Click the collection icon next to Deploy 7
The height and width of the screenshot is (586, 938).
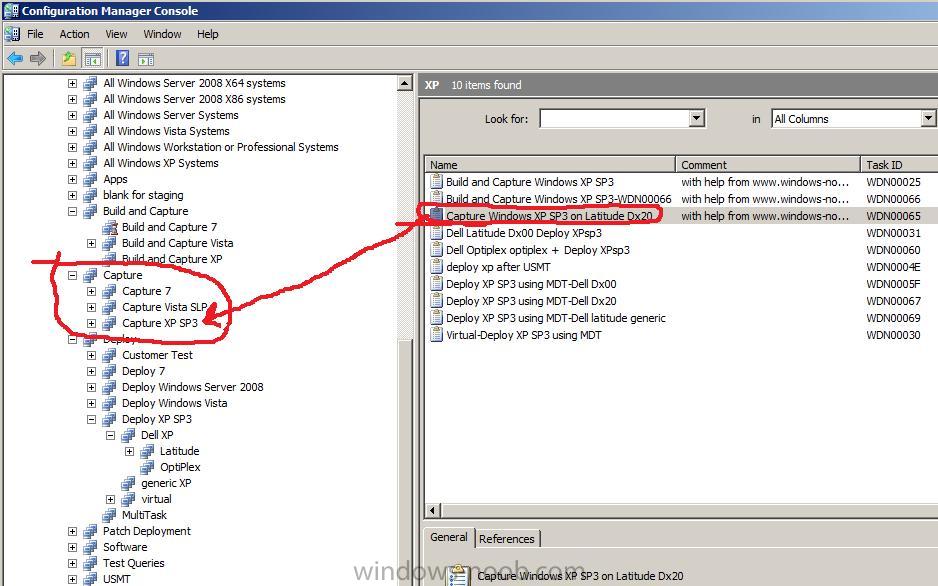109,371
